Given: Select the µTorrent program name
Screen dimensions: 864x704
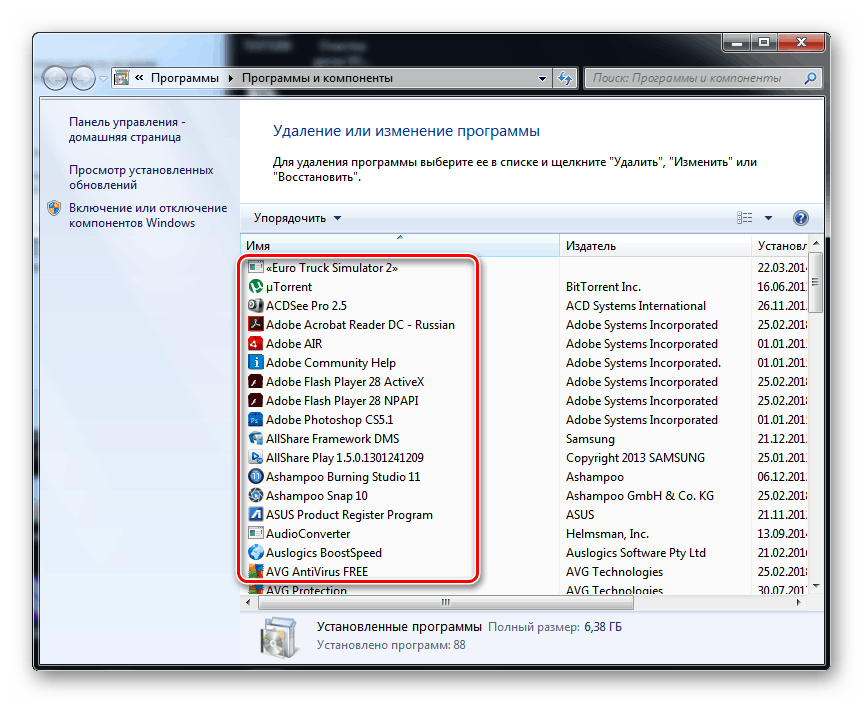Looking at the screenshot, I should point(289,287).
